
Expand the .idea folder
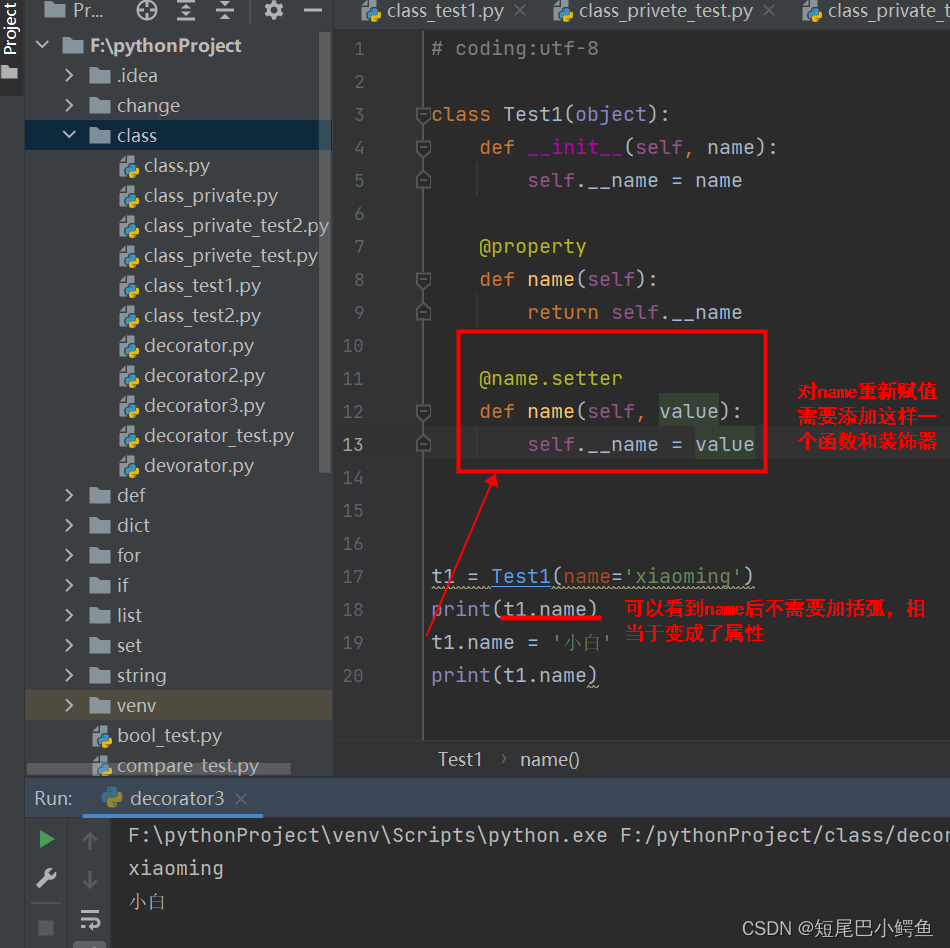tap(69, 75)
